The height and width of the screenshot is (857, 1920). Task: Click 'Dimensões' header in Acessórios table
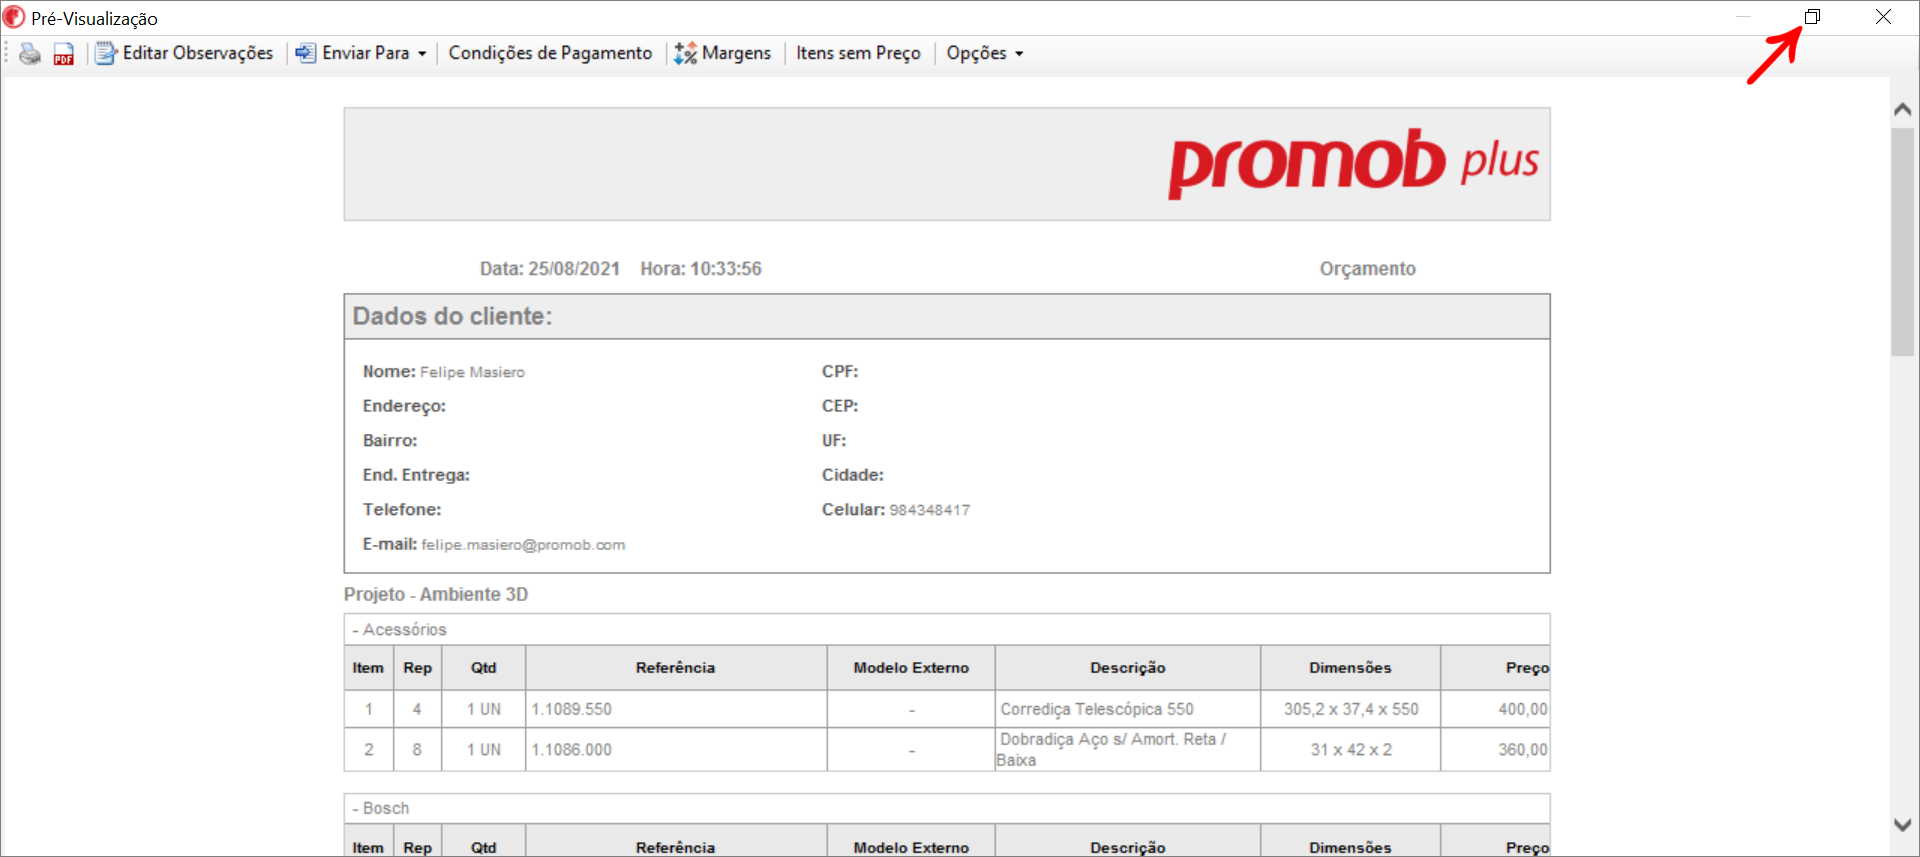1350,668
